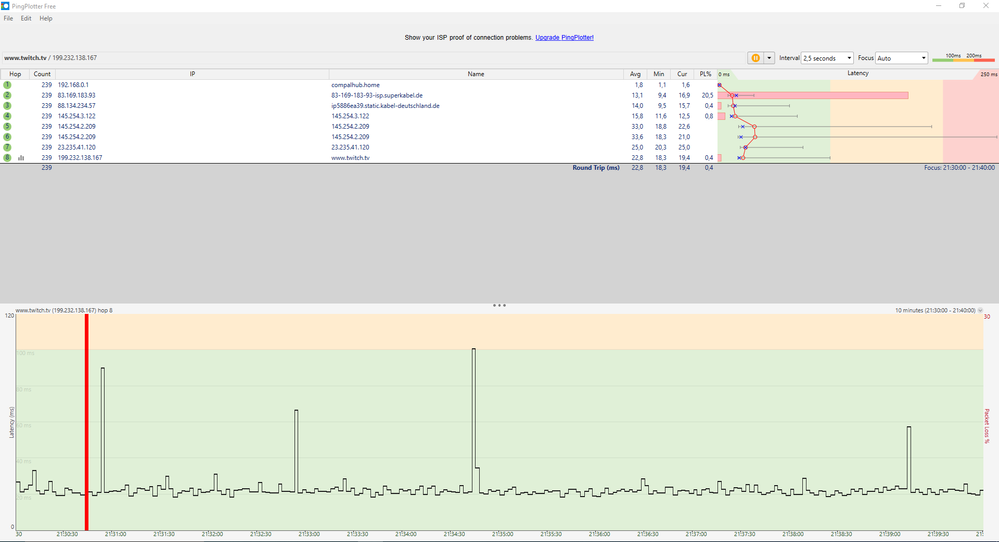Click the hop 5 green number icon

pos(8,126)
